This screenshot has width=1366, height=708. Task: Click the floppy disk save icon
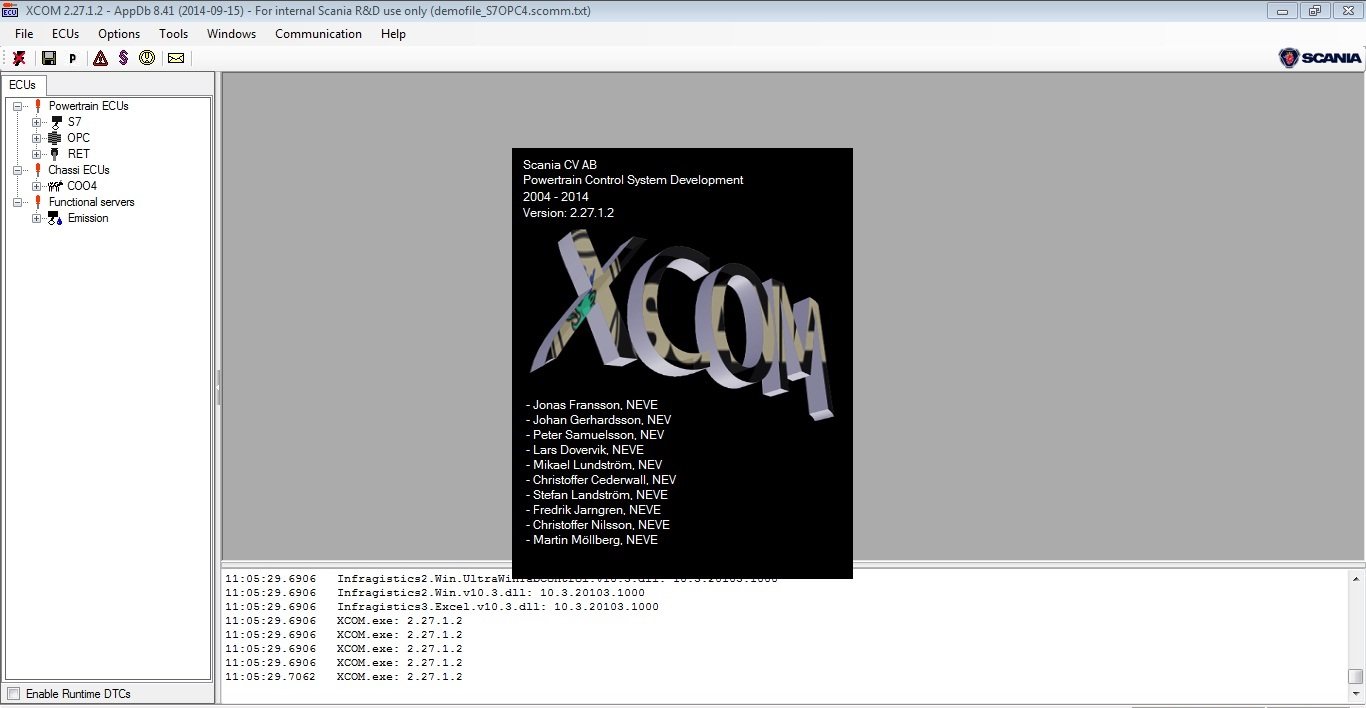[48, 58]
